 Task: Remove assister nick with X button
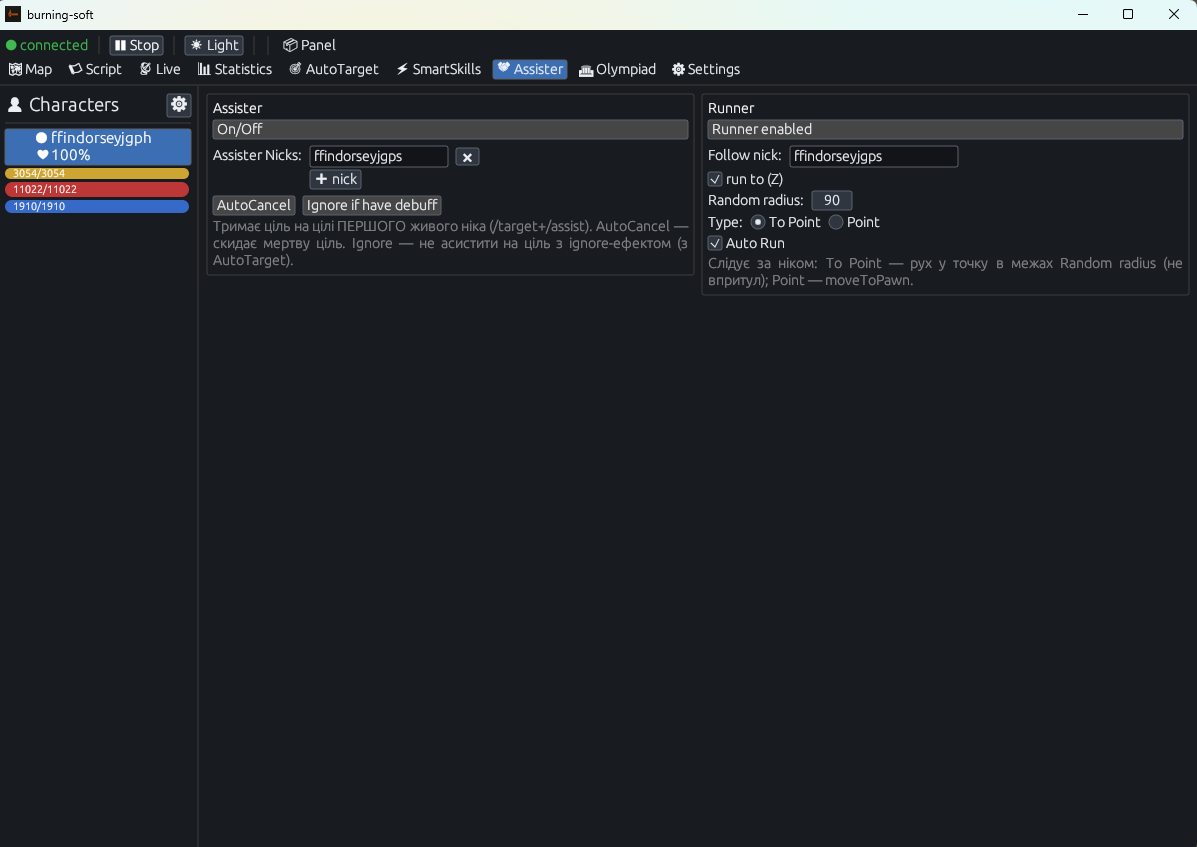click(x=467, y=157)
